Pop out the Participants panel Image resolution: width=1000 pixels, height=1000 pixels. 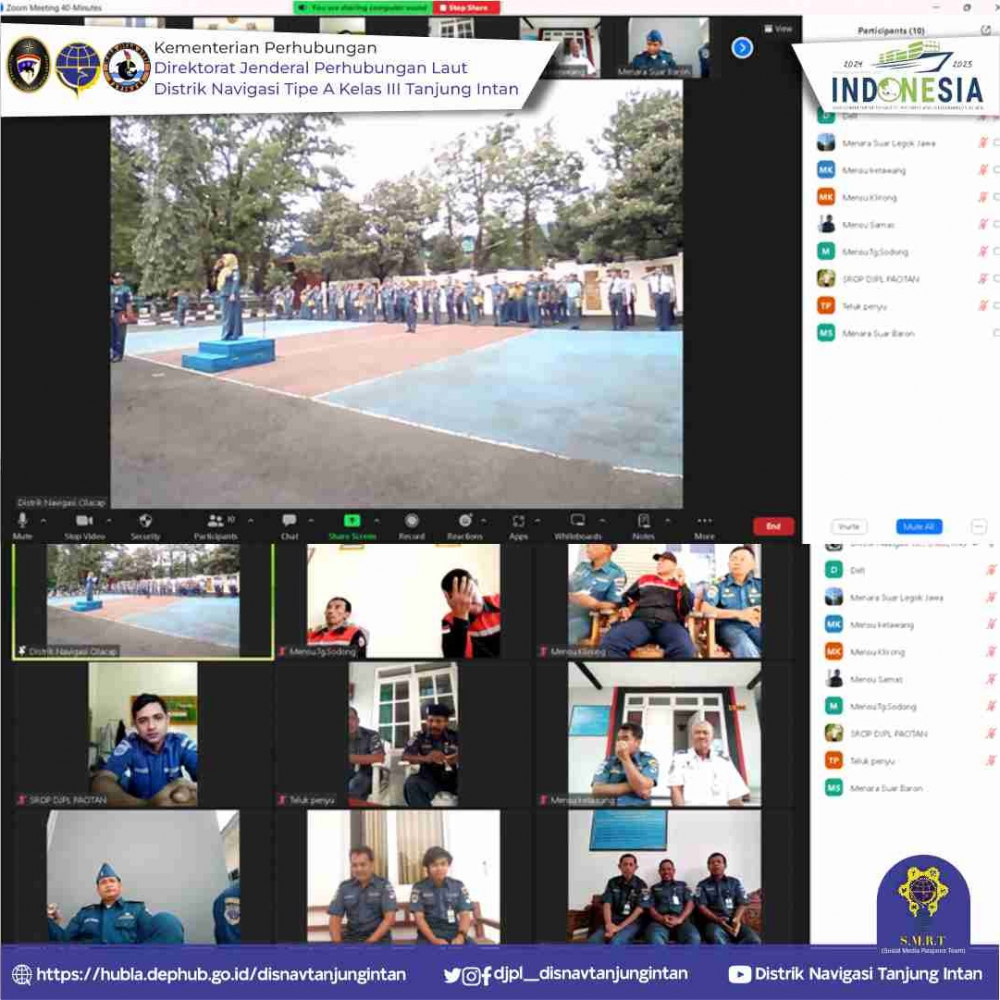(x=985, y=30)
